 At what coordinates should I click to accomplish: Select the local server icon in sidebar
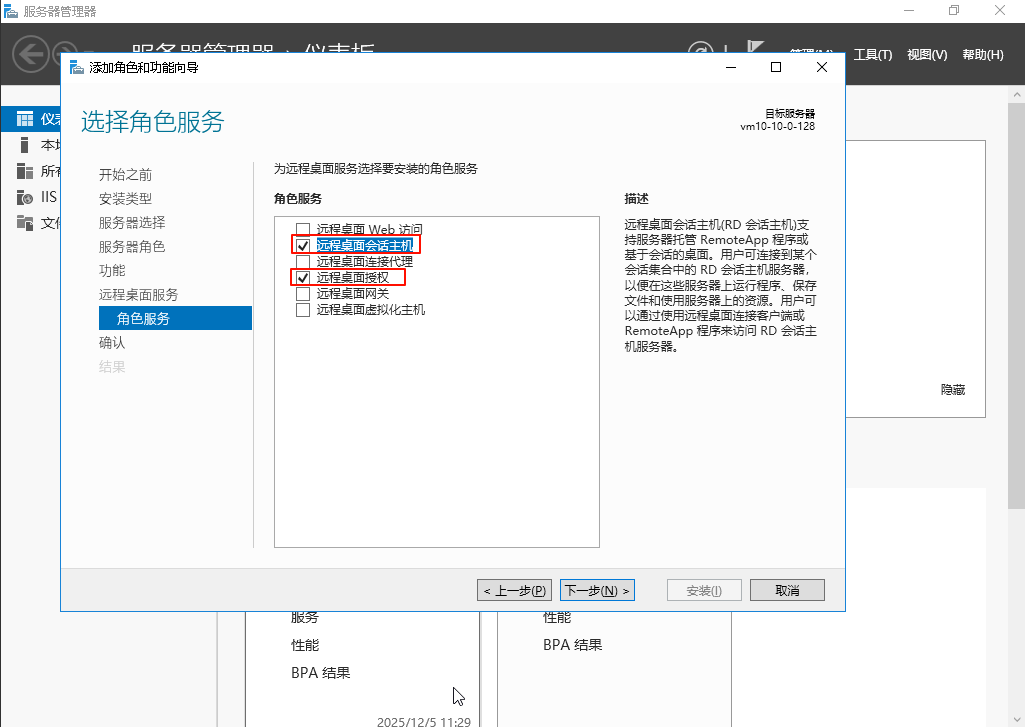click(x=25, y=144)
